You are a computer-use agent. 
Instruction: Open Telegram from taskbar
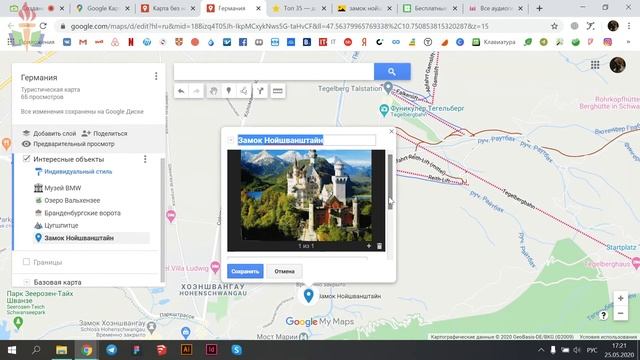pyautogui.click(x=111, y=350)
